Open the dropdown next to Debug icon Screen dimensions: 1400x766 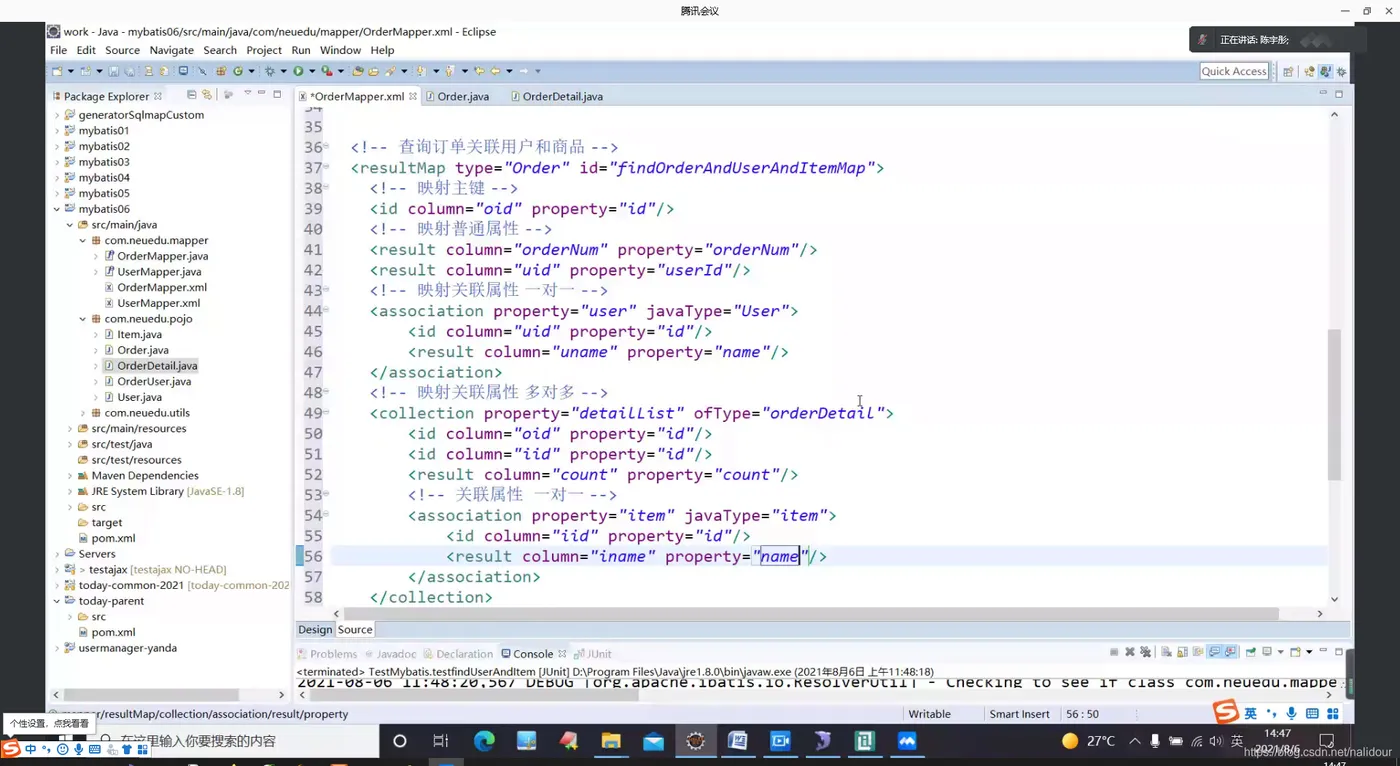pos(283,71)
